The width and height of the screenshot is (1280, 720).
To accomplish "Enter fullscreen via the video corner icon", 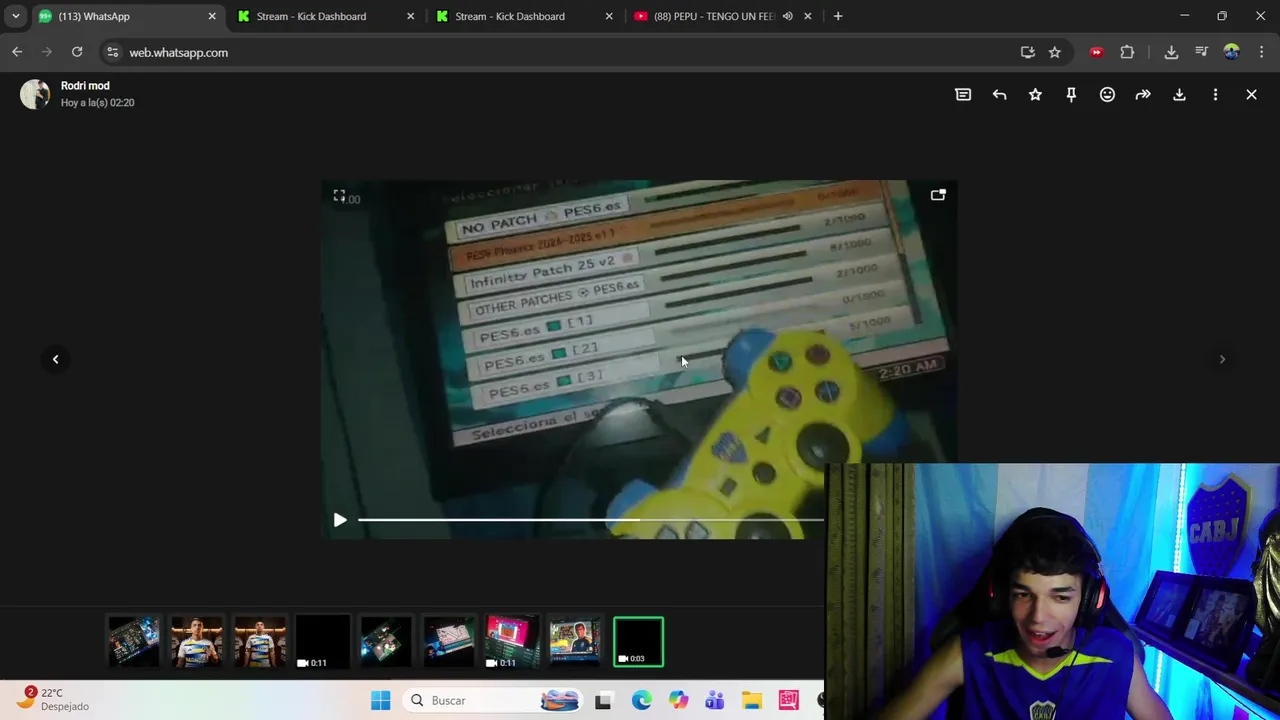I will tap(339, 196).
